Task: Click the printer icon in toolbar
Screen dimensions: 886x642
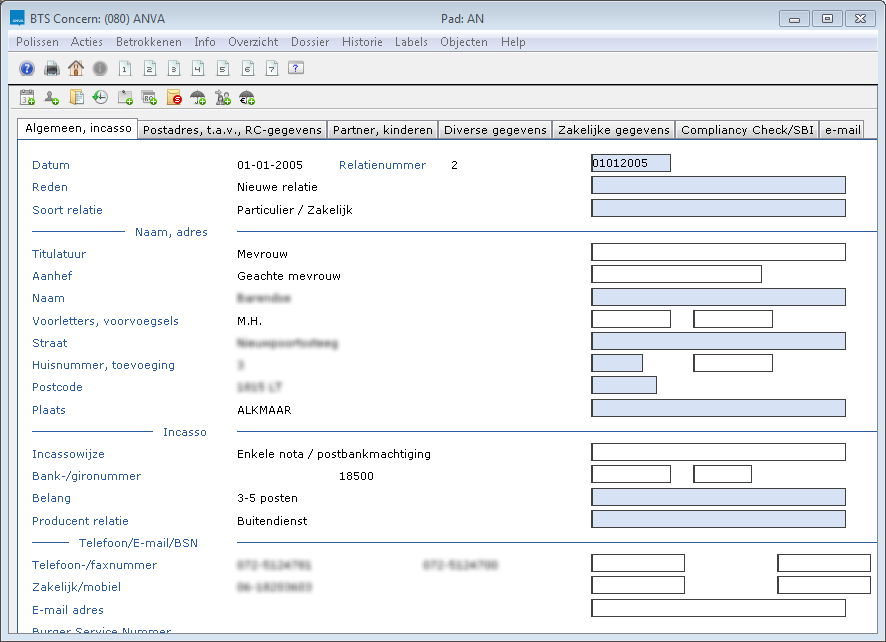Action: (x=52, y=69)
